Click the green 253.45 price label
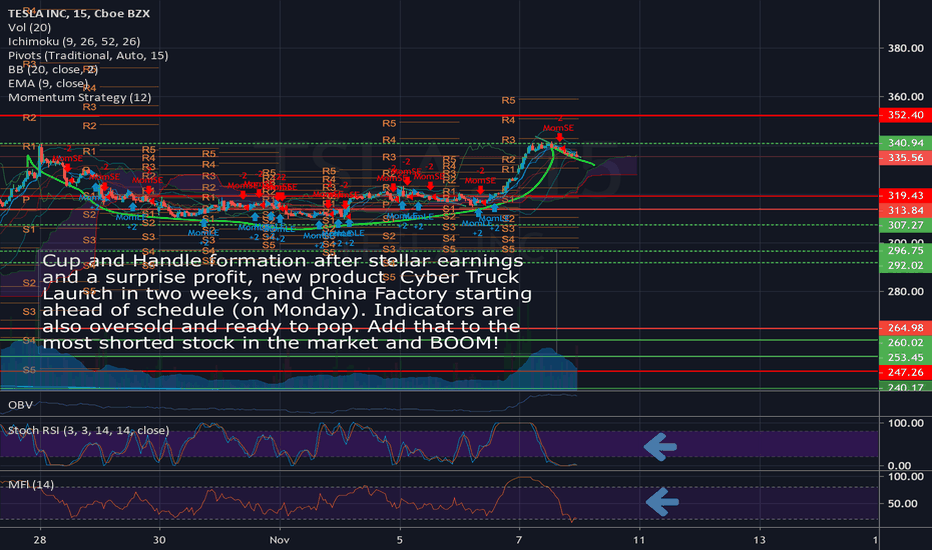This screenshot has height=550, width=932. click(905, 357)
